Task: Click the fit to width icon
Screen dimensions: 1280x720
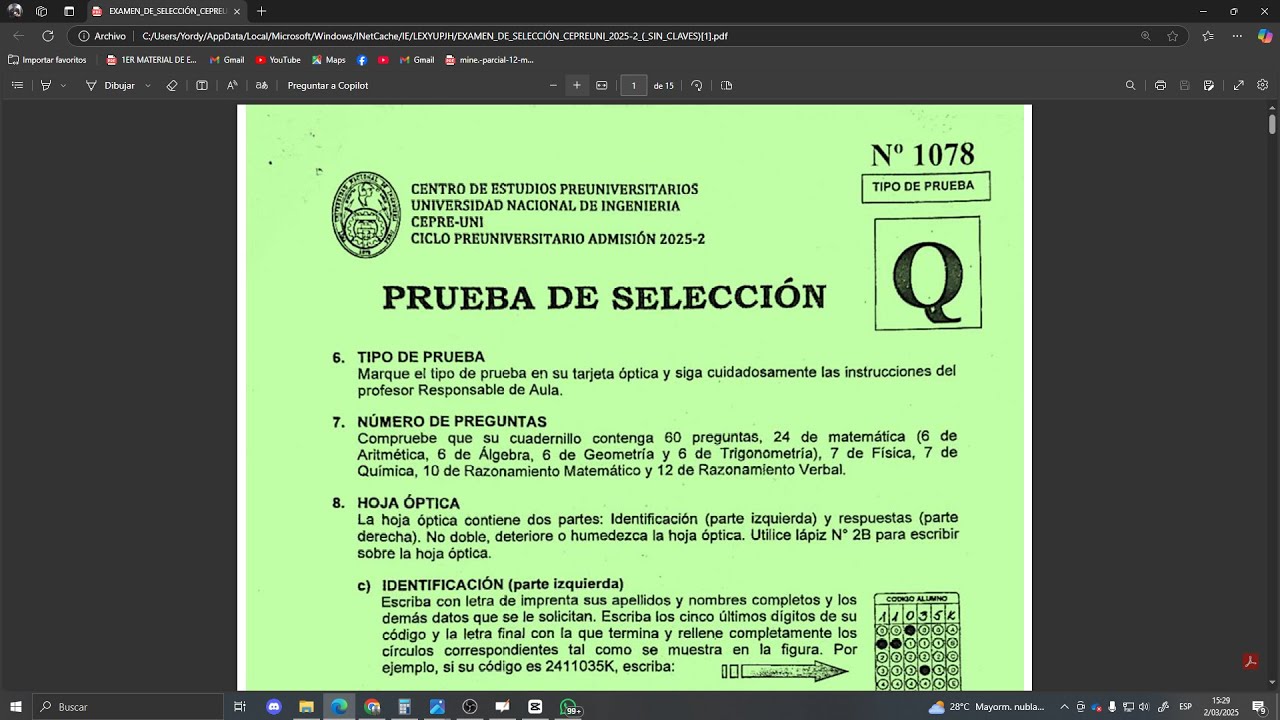Action: 602,85
